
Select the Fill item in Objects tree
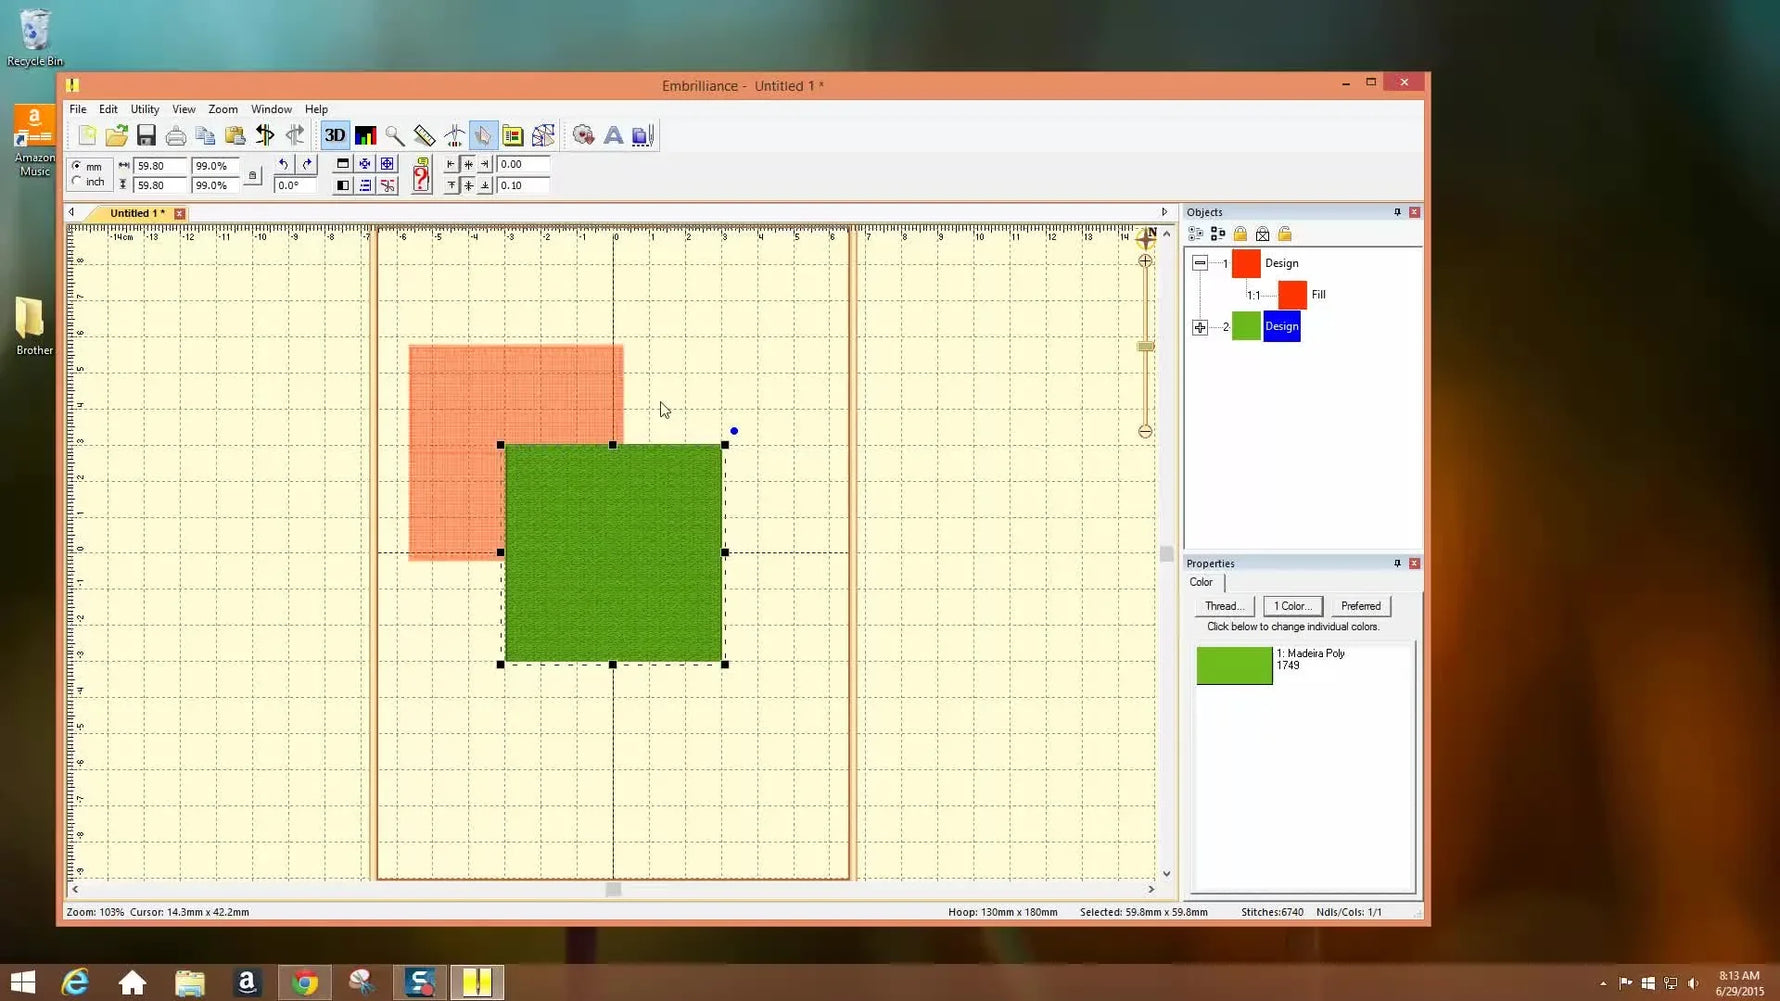1318,295
